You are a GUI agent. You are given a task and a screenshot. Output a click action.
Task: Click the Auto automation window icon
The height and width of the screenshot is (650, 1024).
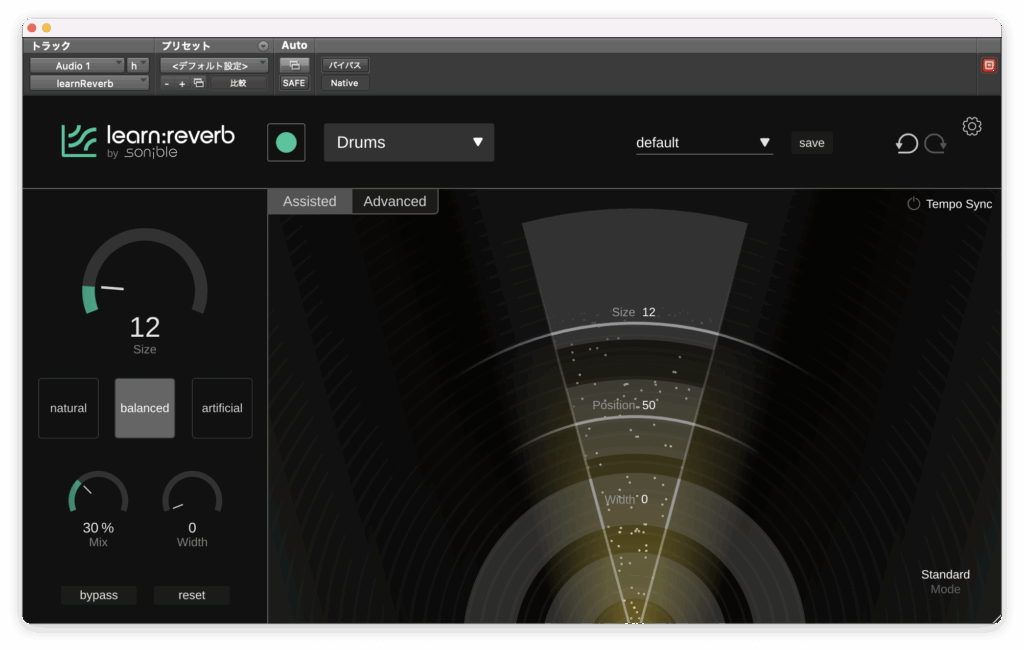pos(294,65)
